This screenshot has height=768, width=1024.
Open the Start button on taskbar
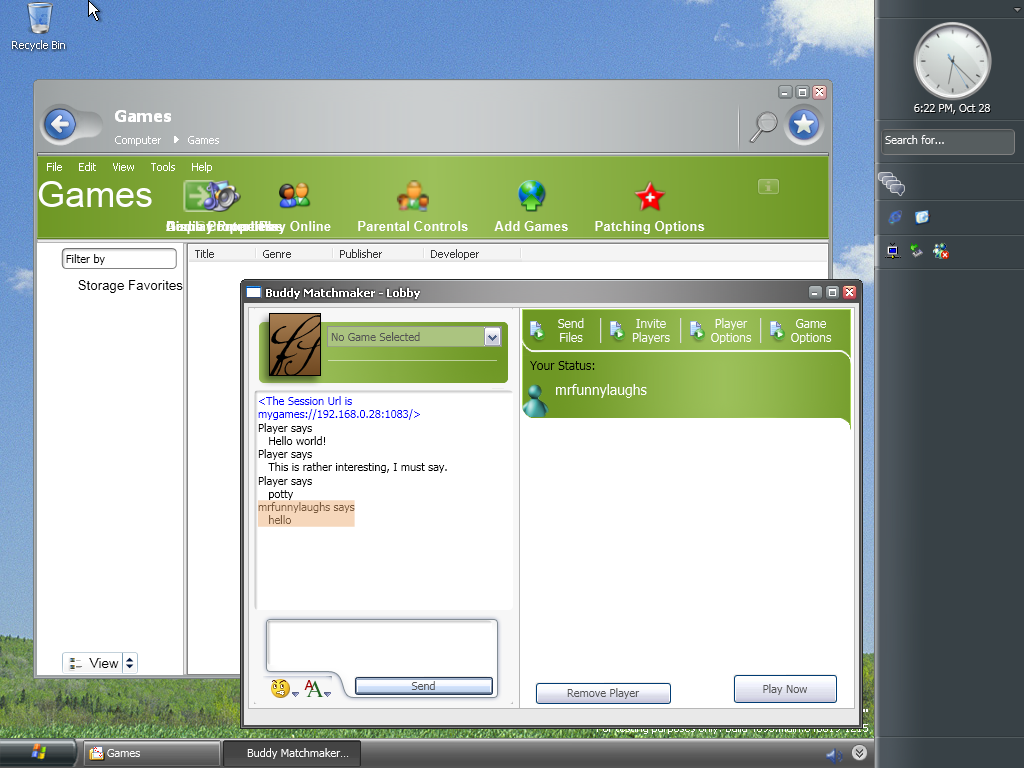(38, 753)
